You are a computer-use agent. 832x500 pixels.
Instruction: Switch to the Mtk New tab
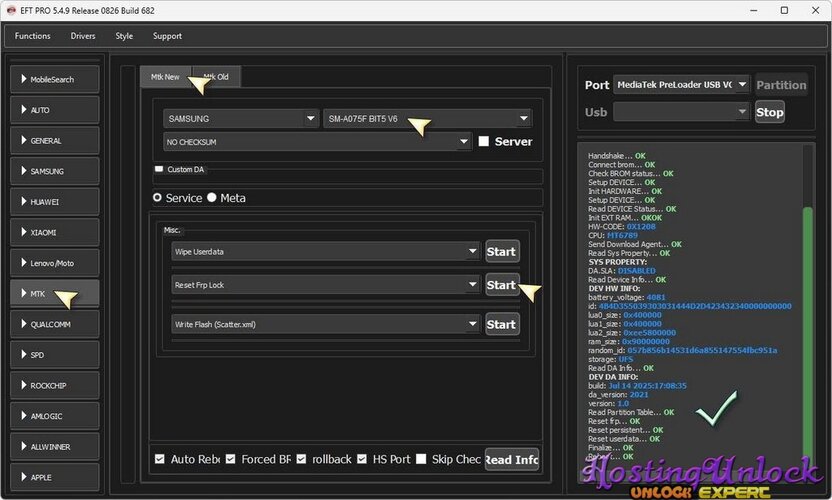click(165, 77)
